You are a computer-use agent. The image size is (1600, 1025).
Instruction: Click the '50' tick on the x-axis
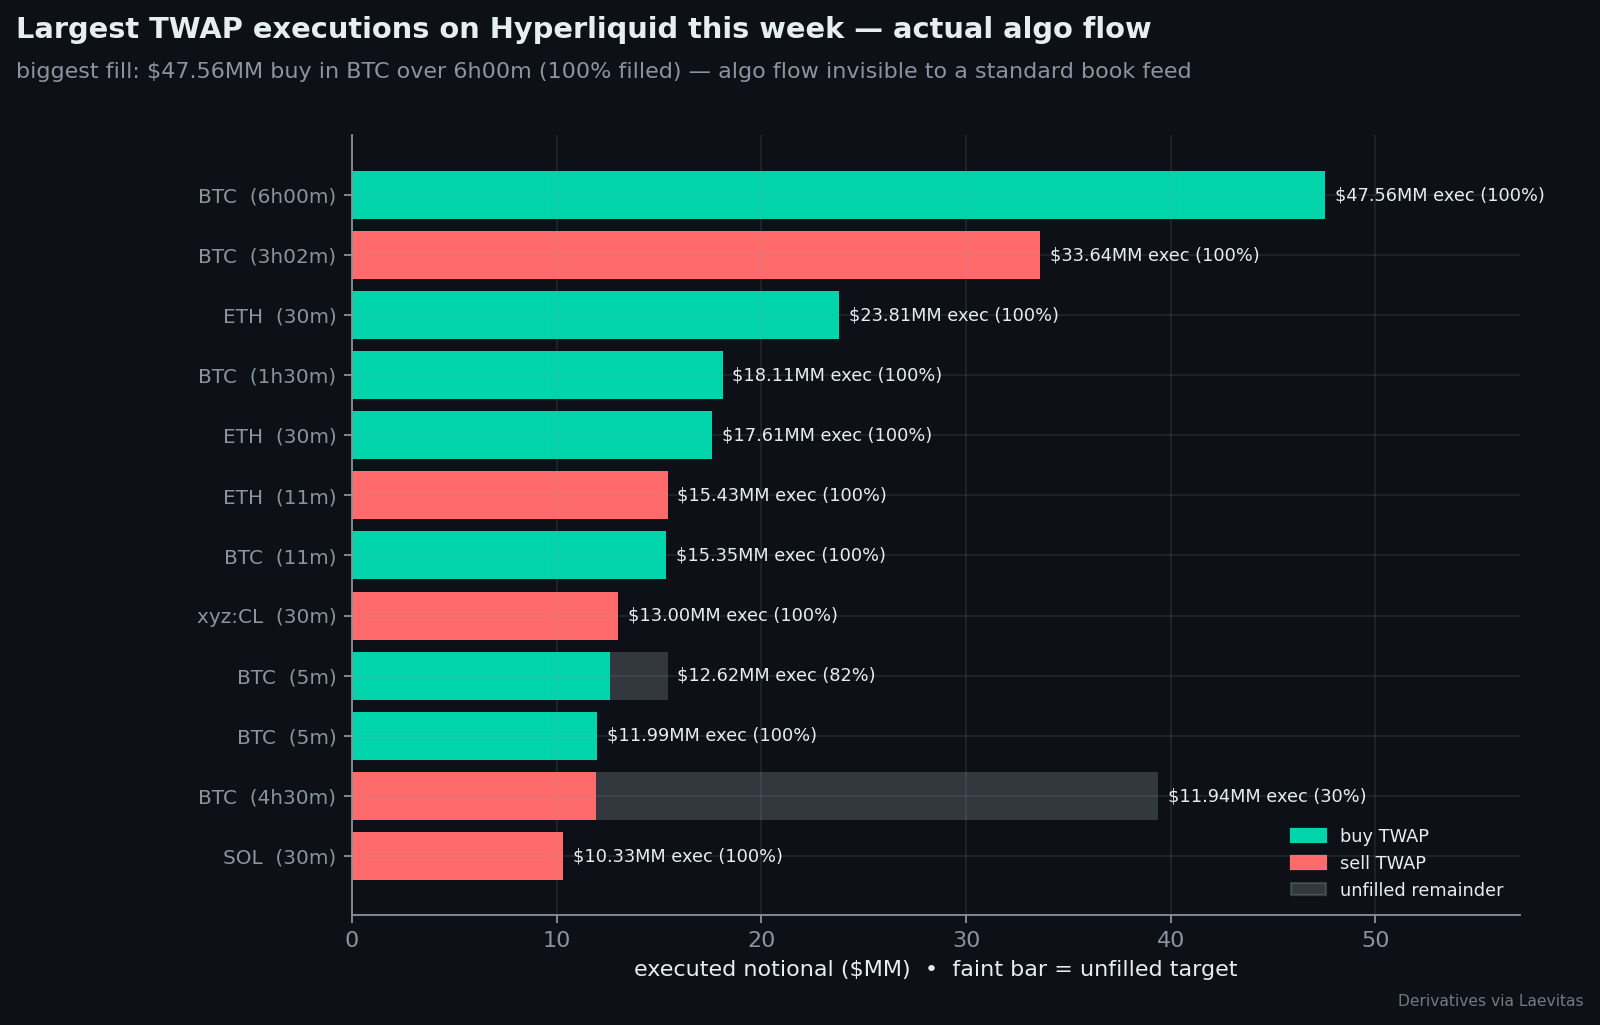click(x=1375, y=940)
